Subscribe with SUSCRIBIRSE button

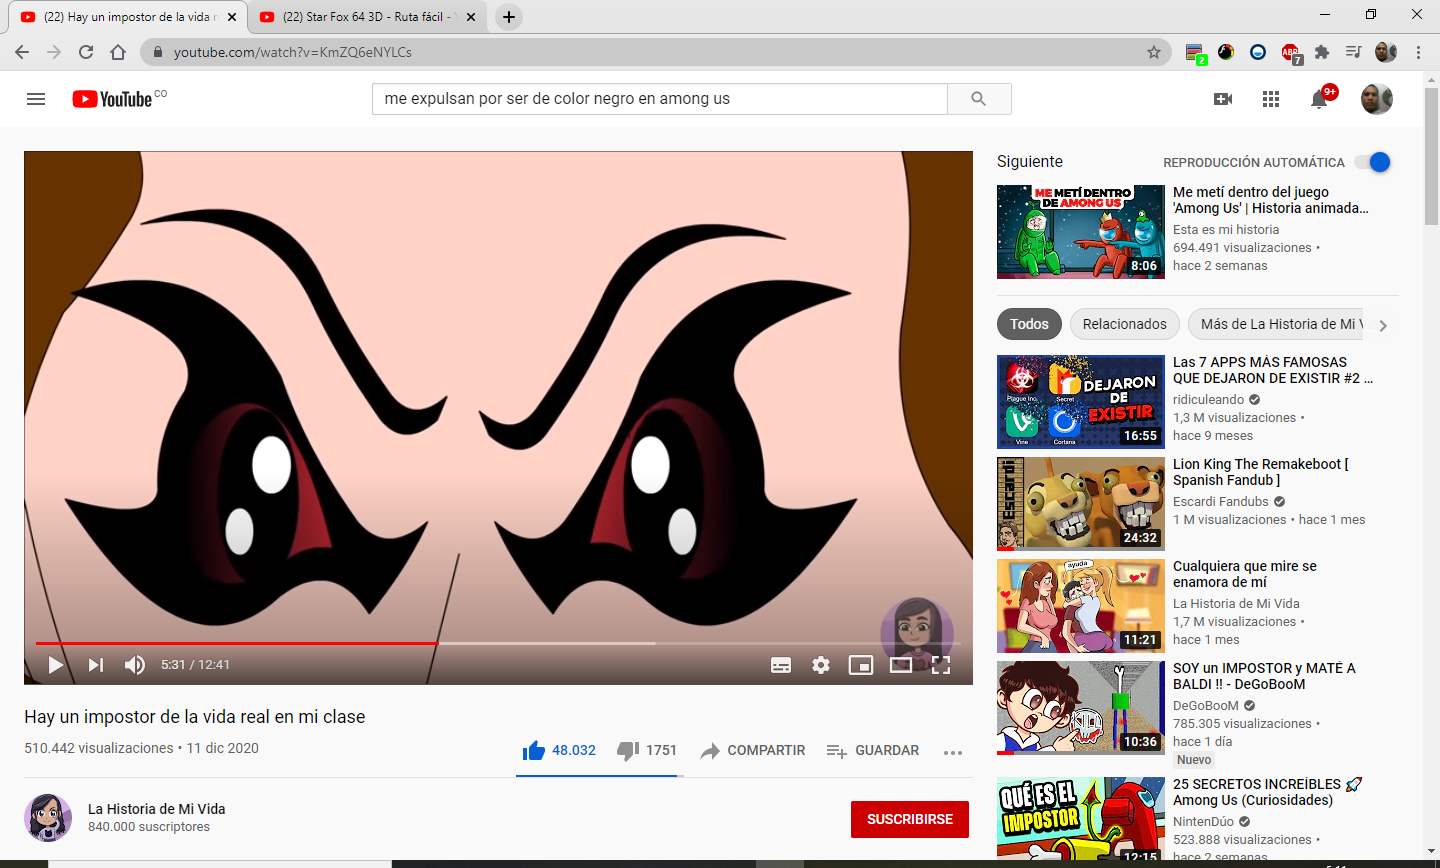(910, 819)
